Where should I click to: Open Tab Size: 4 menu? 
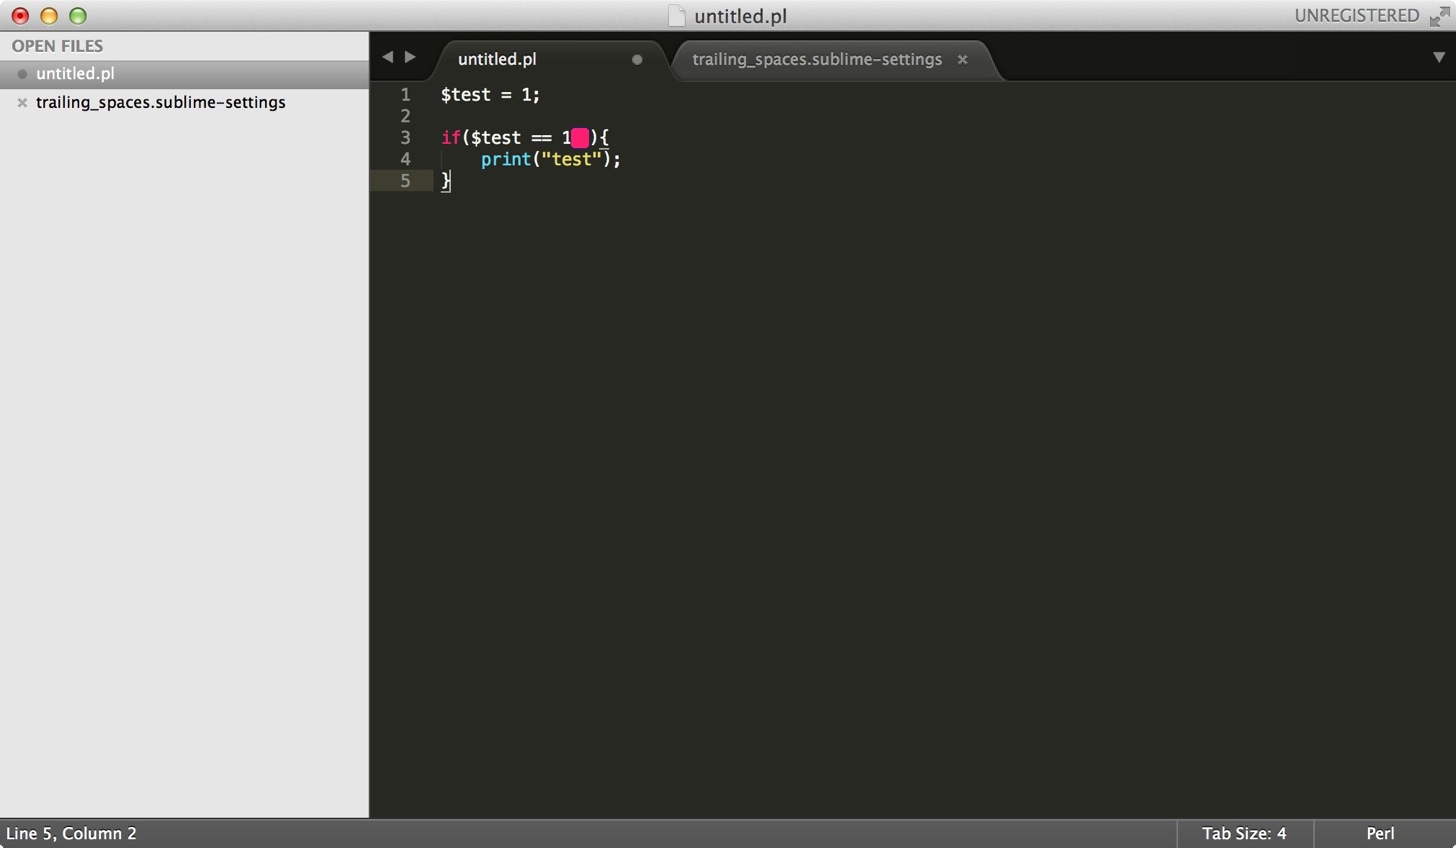tap(1244, 833)
